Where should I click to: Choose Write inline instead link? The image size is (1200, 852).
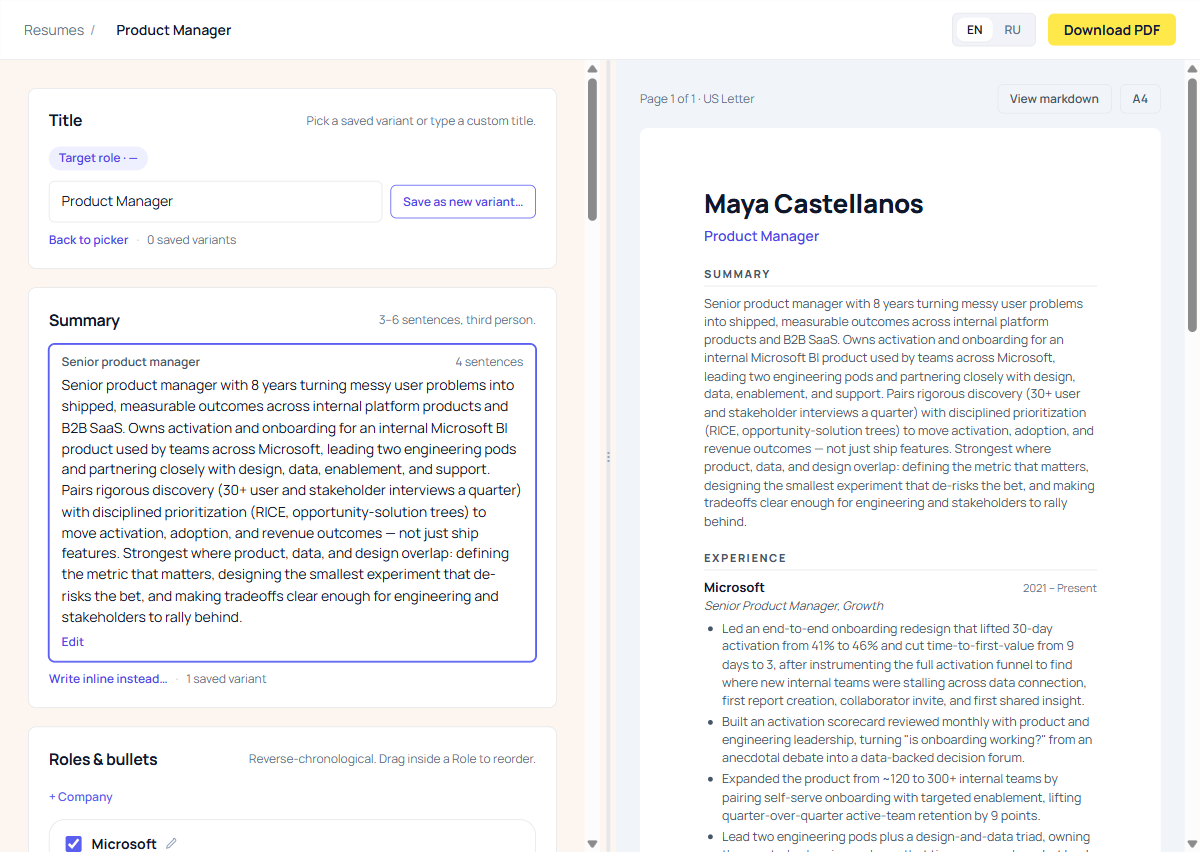pyautogui.click(x=108, y=679)
